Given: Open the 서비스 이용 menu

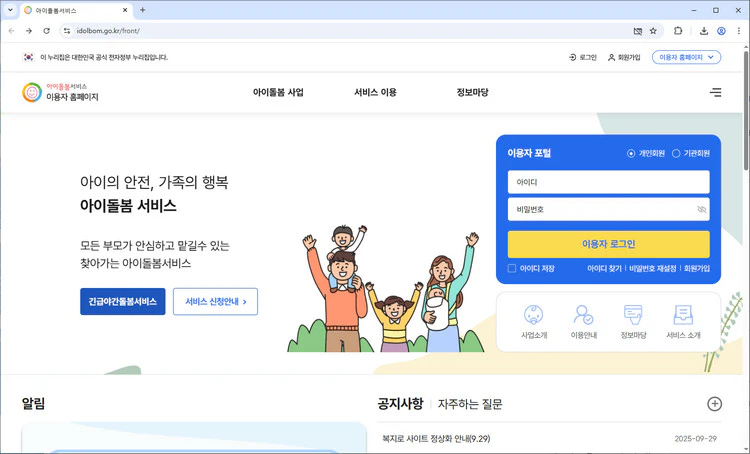Looking at the screenshot, I should 375,92.
